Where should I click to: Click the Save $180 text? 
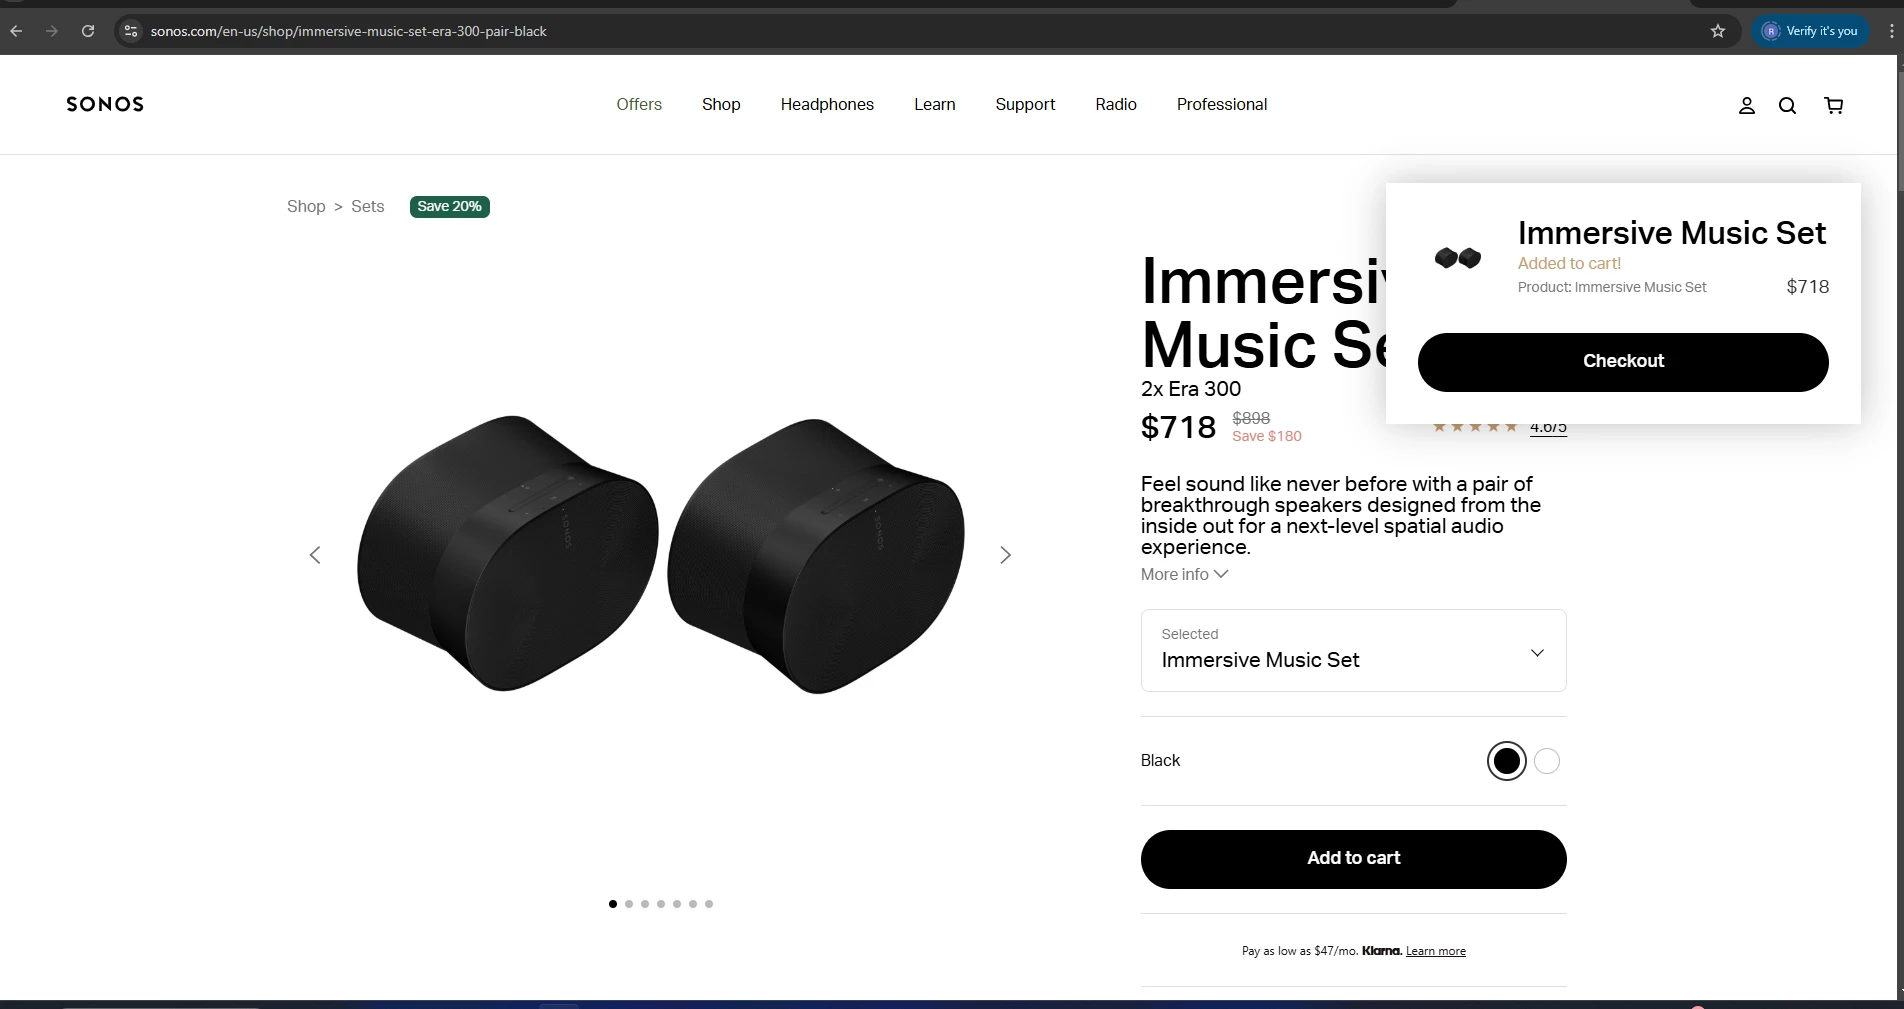1267,436
